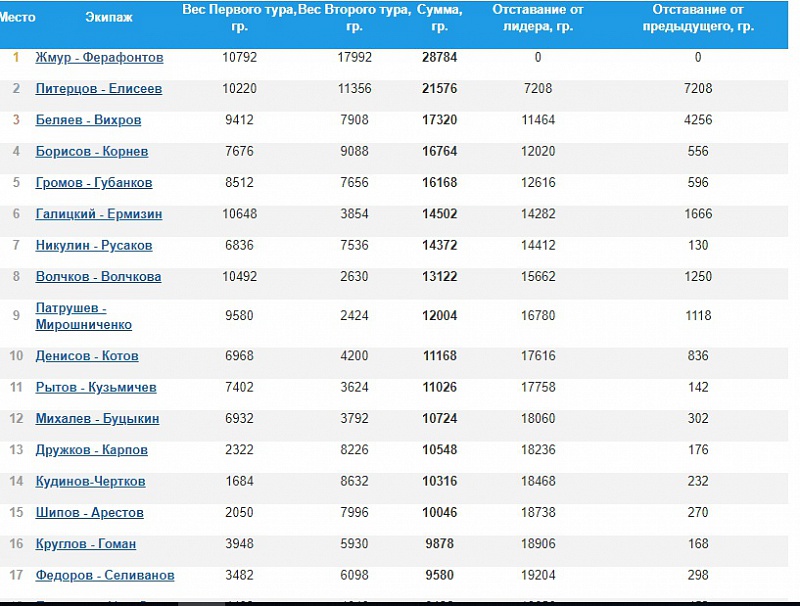
Task: Select the Борисов - Корнев link
Action: pos(91,152)
